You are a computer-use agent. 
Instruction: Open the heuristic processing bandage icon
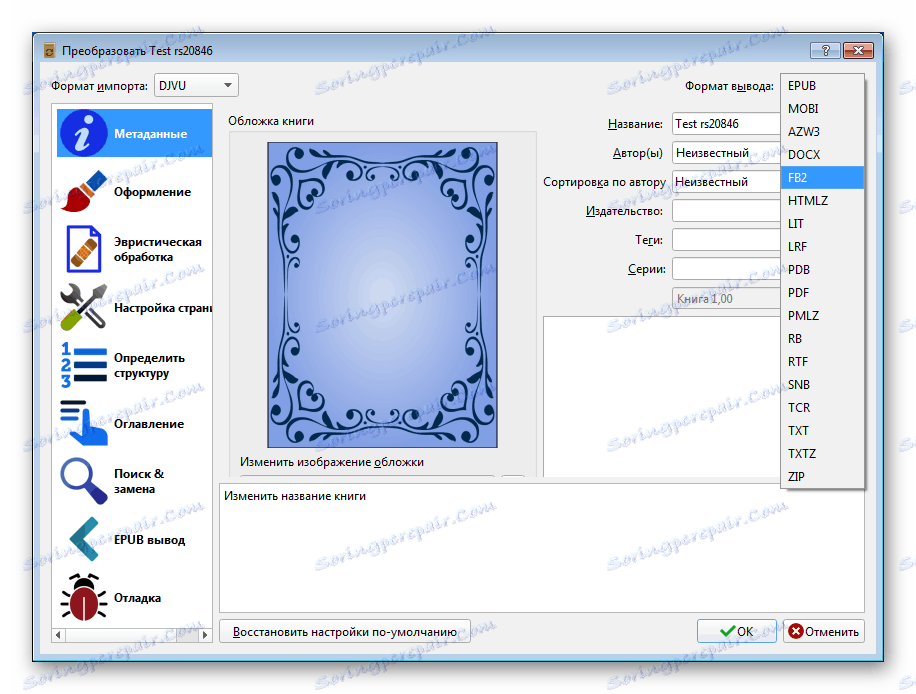click(84, 249)
